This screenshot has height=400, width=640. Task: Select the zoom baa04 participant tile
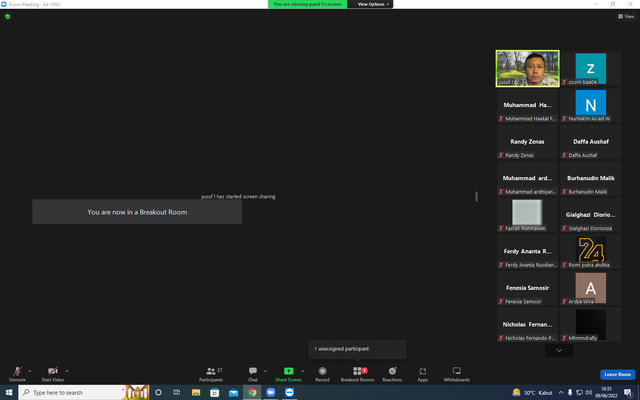pyautogui.click(x=591, y=69)
